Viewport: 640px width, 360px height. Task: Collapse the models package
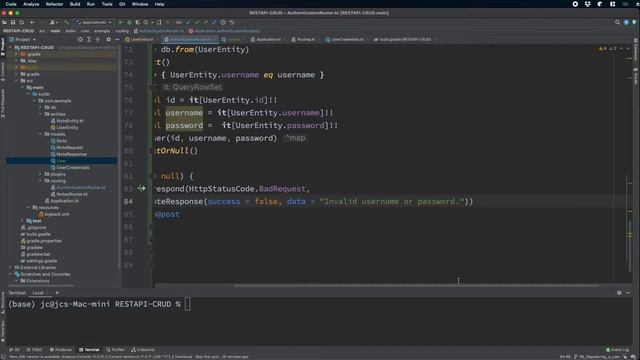coord(40,134)
